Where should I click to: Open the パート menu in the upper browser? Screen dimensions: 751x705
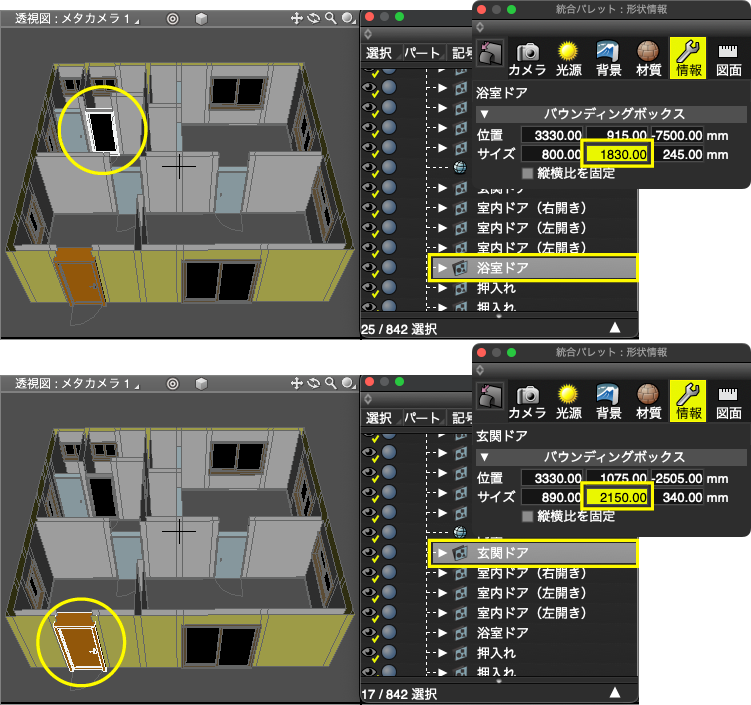[x=423, y=53]
